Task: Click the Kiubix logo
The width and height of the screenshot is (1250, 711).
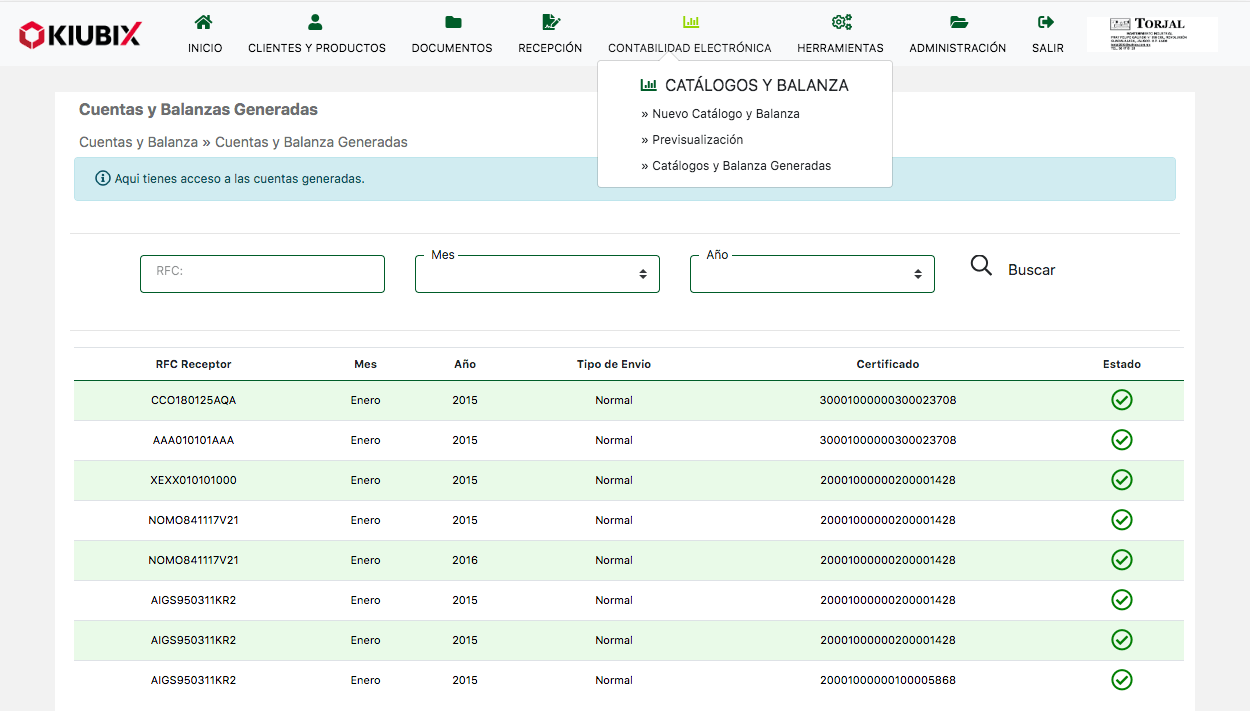Action: [x=80, y=35]
